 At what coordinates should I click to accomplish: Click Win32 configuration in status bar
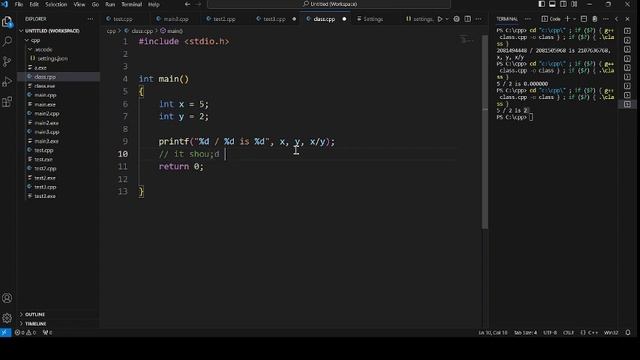click(x=611, y=333)
